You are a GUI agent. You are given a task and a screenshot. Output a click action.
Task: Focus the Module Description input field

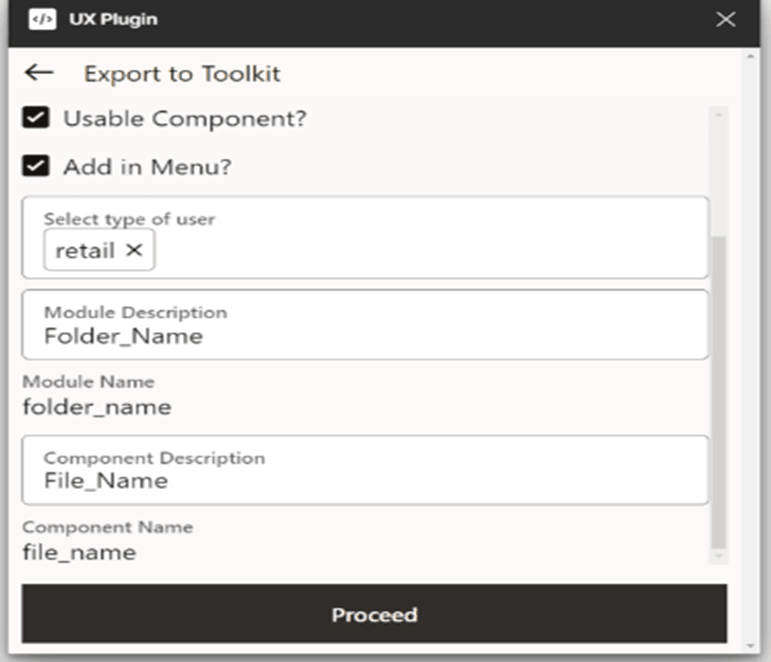click(365, 336)
